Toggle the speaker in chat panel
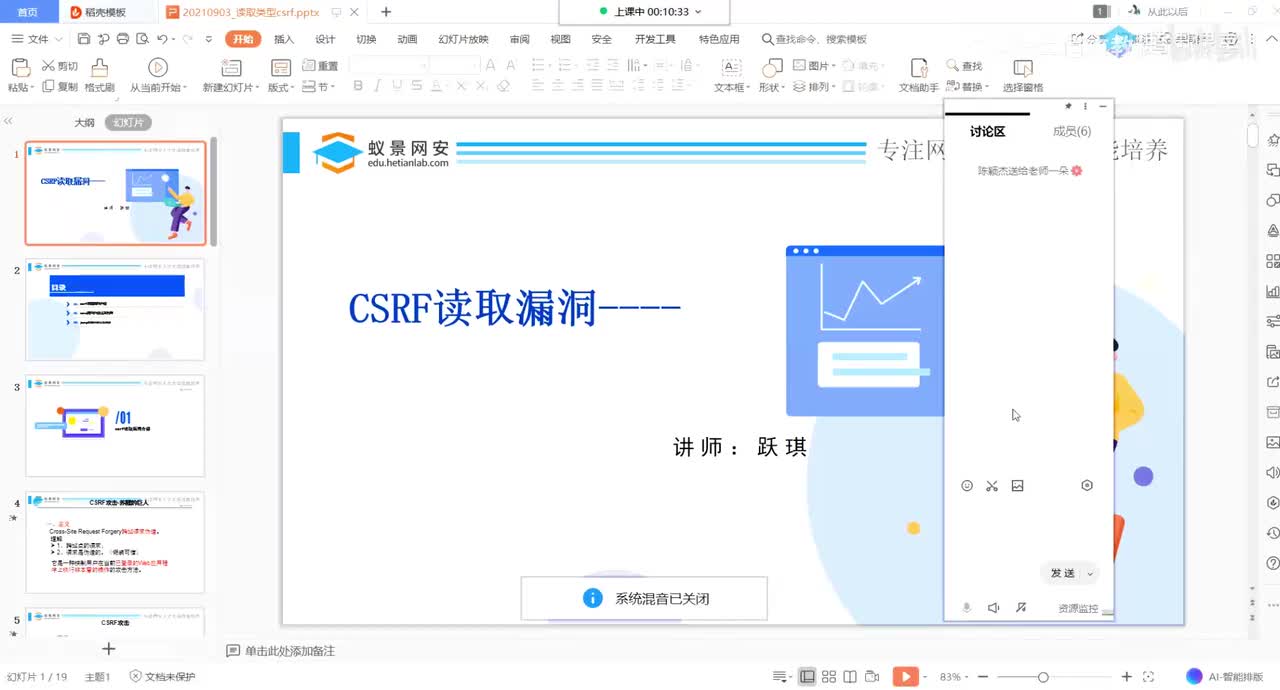 tap(993, 607)
